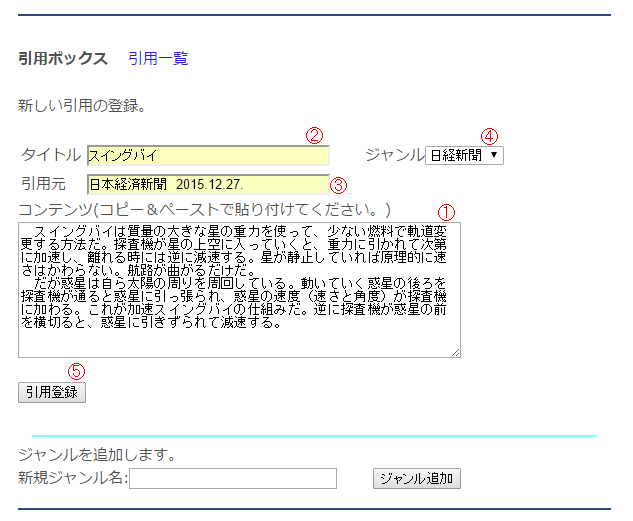
Task: Open the ジャンル dropdown showing 日経新聞
Action: 464,155
